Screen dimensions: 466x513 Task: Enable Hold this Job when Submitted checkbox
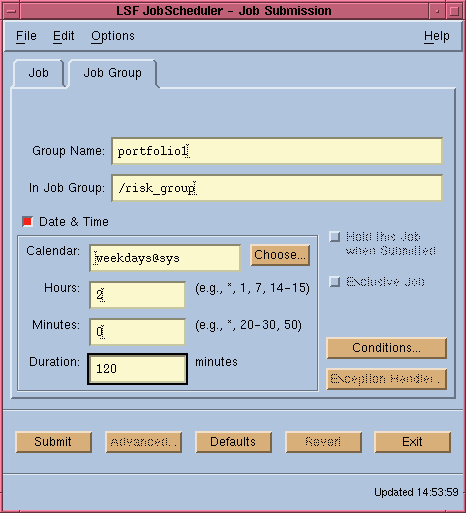click(x=335, y=237)
